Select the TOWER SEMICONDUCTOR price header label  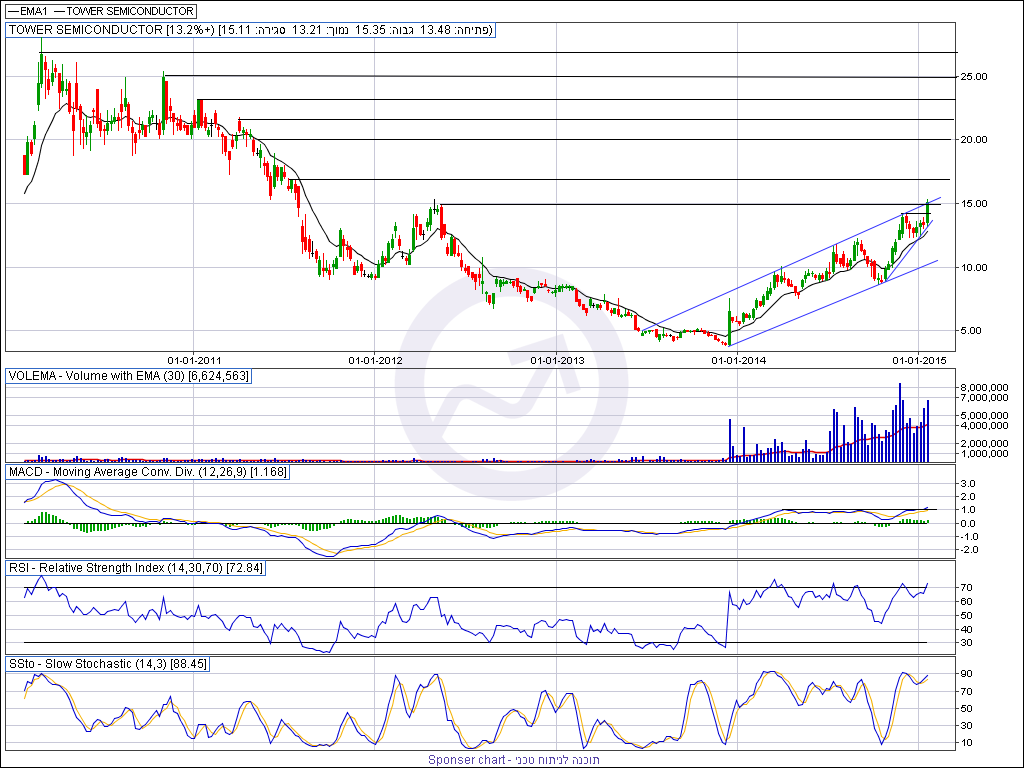(250, 30)
